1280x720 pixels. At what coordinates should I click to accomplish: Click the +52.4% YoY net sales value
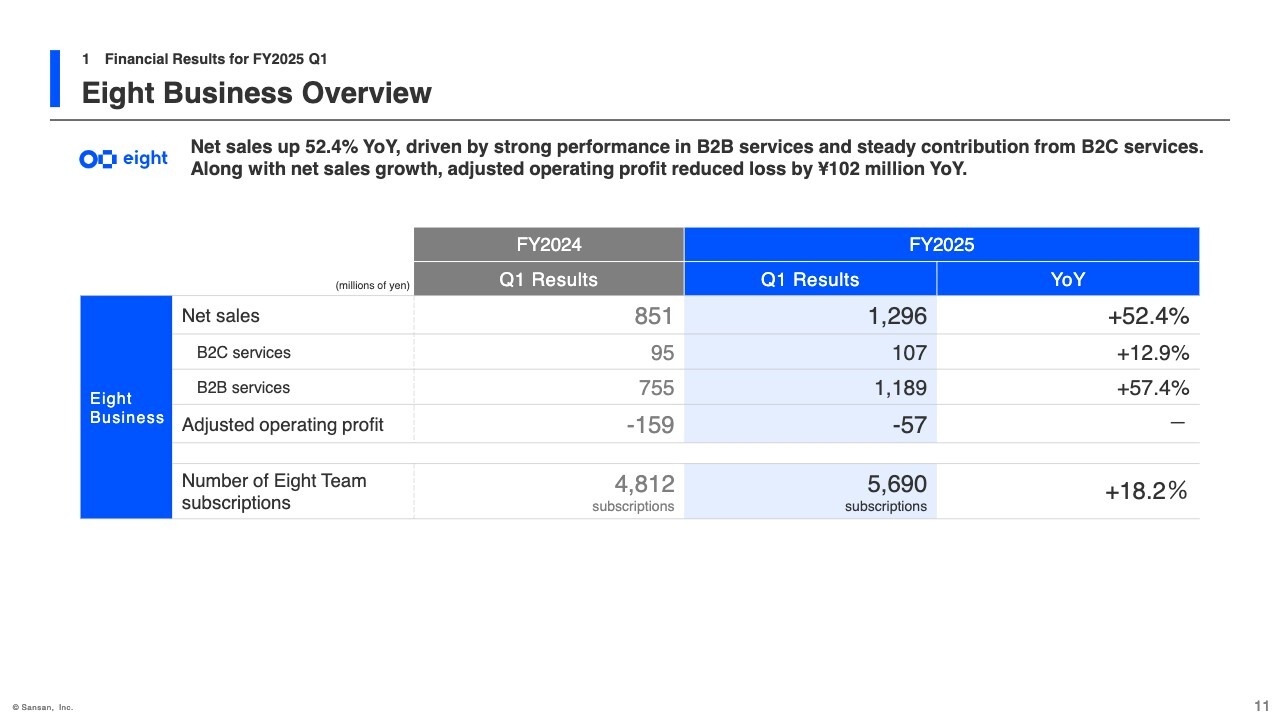click(1147, 317)
